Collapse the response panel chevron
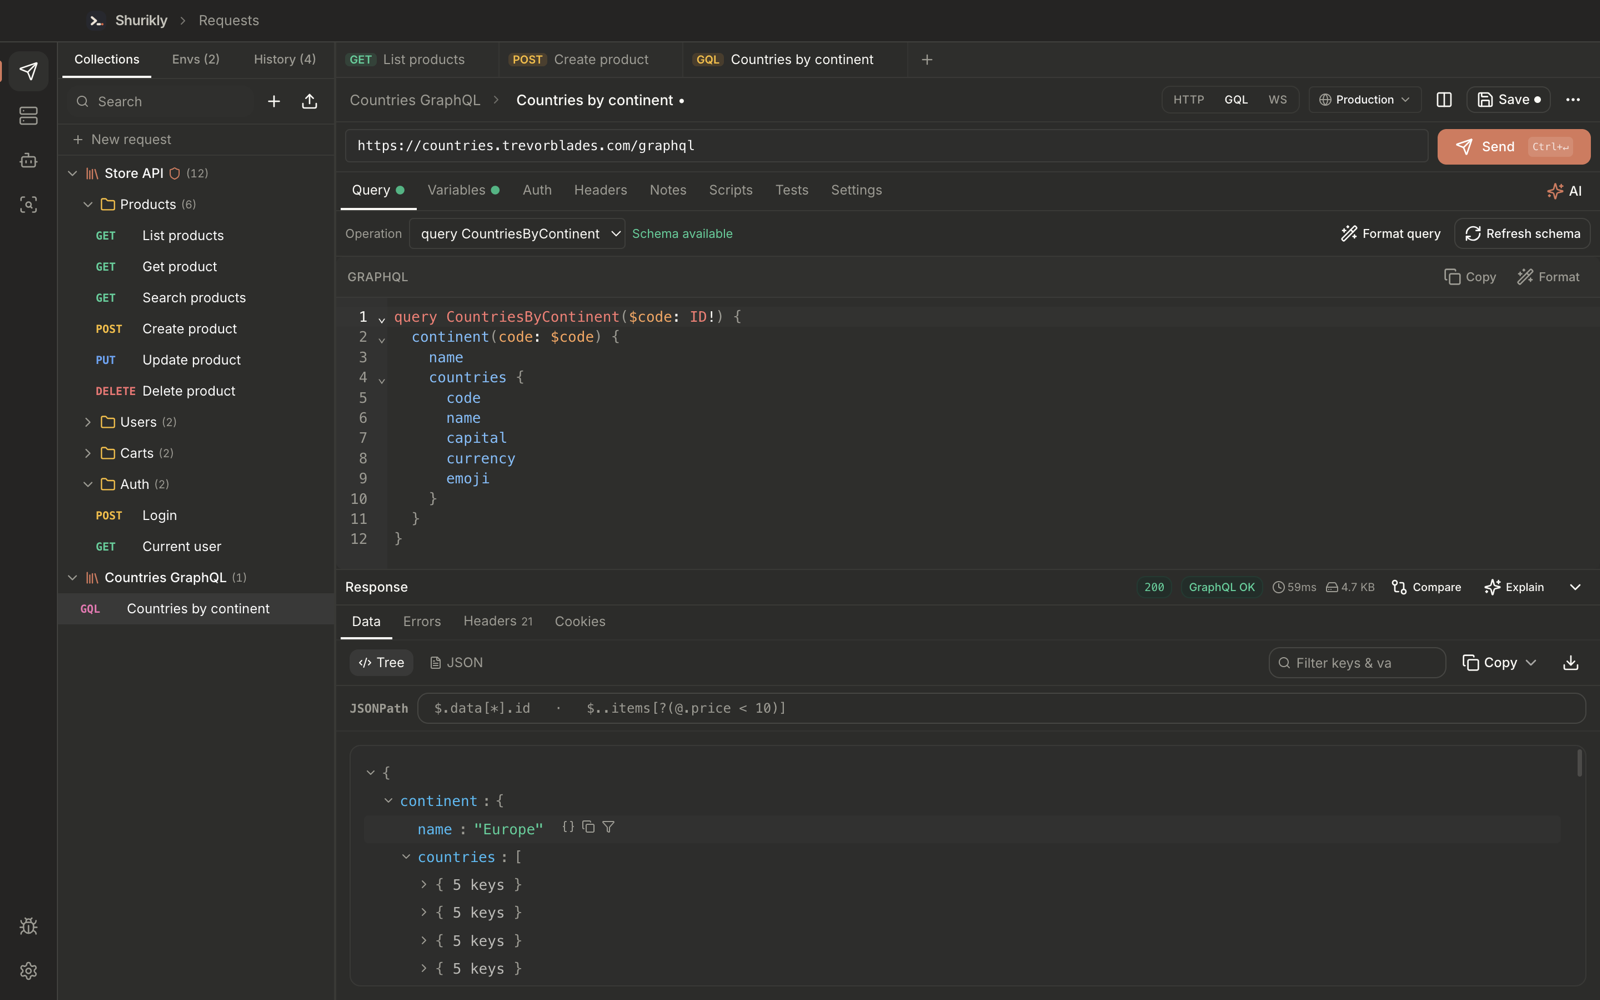 [x=1575, y=588]
